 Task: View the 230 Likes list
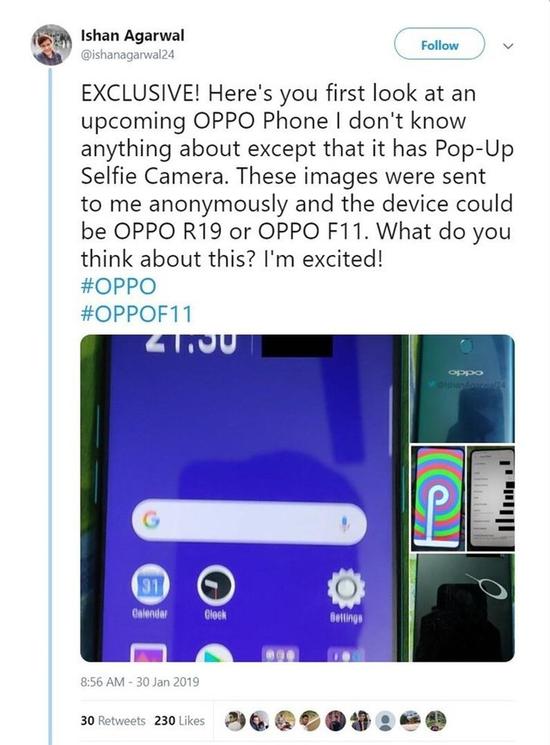(x=180, y=721)
